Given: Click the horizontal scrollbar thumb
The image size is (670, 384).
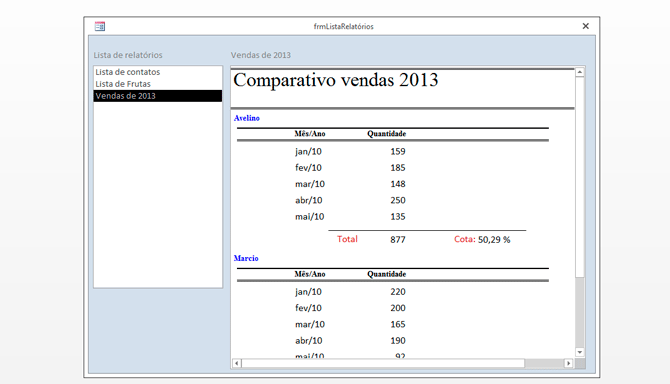Looking at the screenshot, I should 383,363.
